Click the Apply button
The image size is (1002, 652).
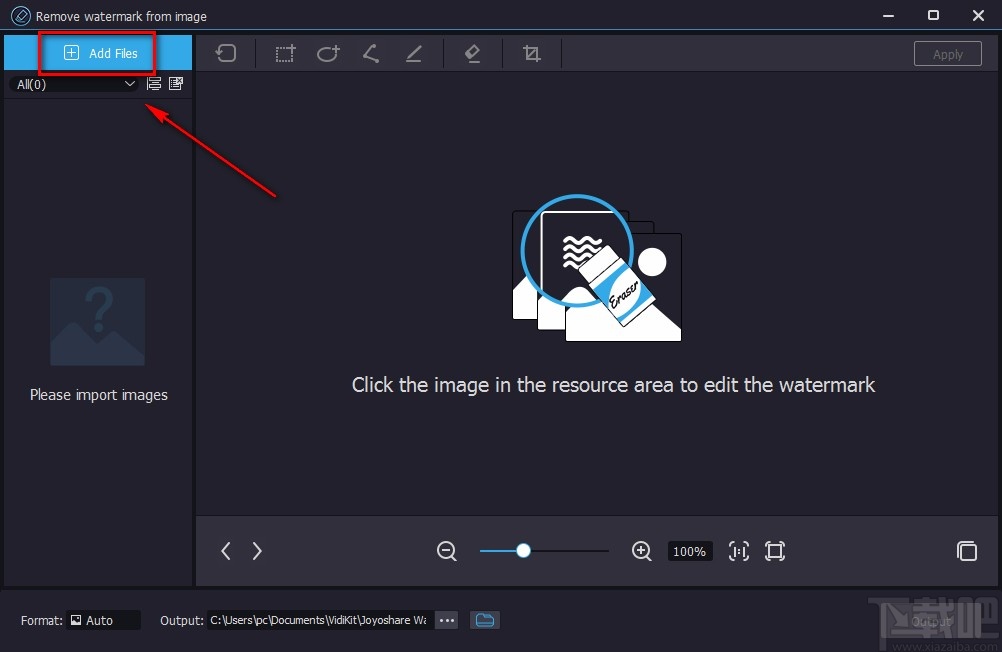click(947, 53)
